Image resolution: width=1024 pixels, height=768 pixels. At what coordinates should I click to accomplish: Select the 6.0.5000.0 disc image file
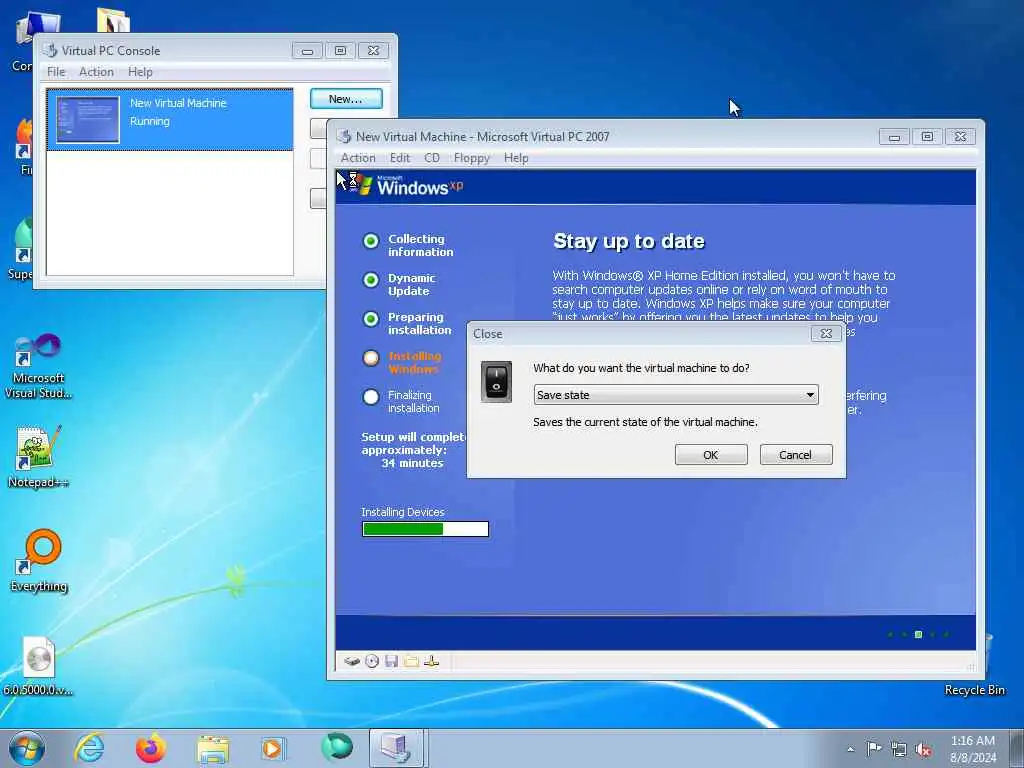38,666
